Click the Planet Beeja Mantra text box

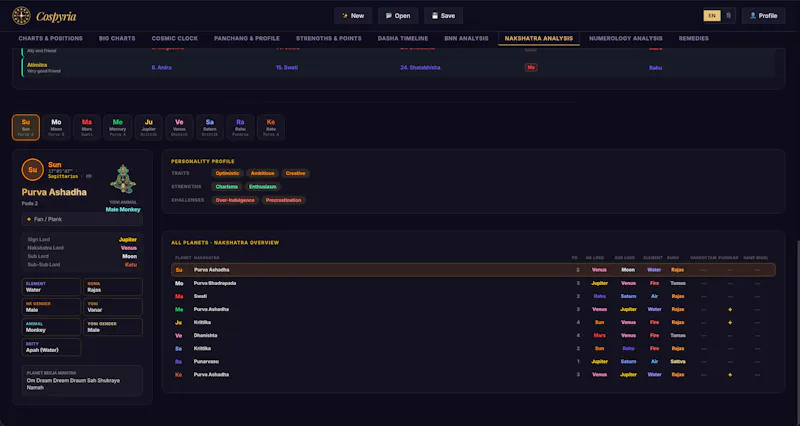82,381
